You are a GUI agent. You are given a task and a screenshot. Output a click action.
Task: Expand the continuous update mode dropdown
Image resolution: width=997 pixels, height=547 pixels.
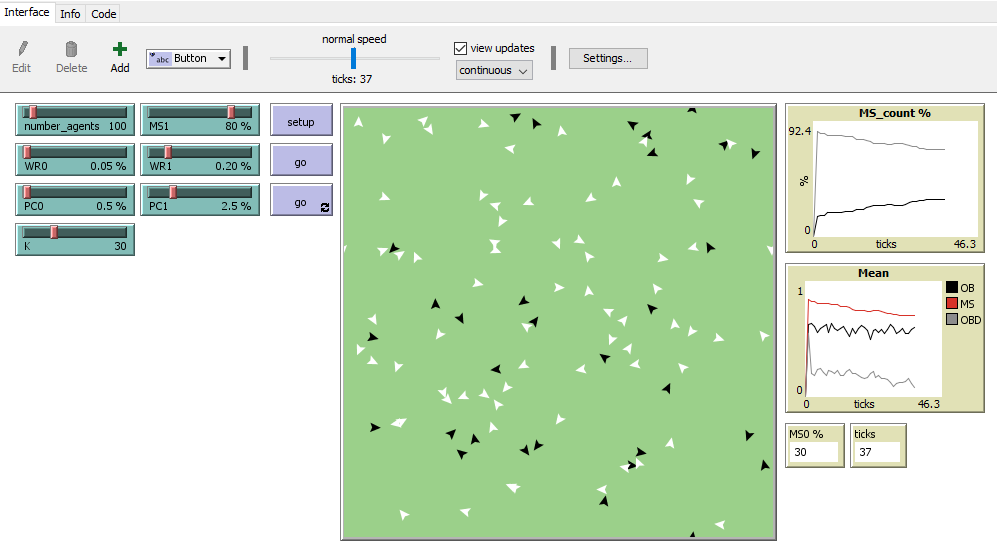coord(494,70)
